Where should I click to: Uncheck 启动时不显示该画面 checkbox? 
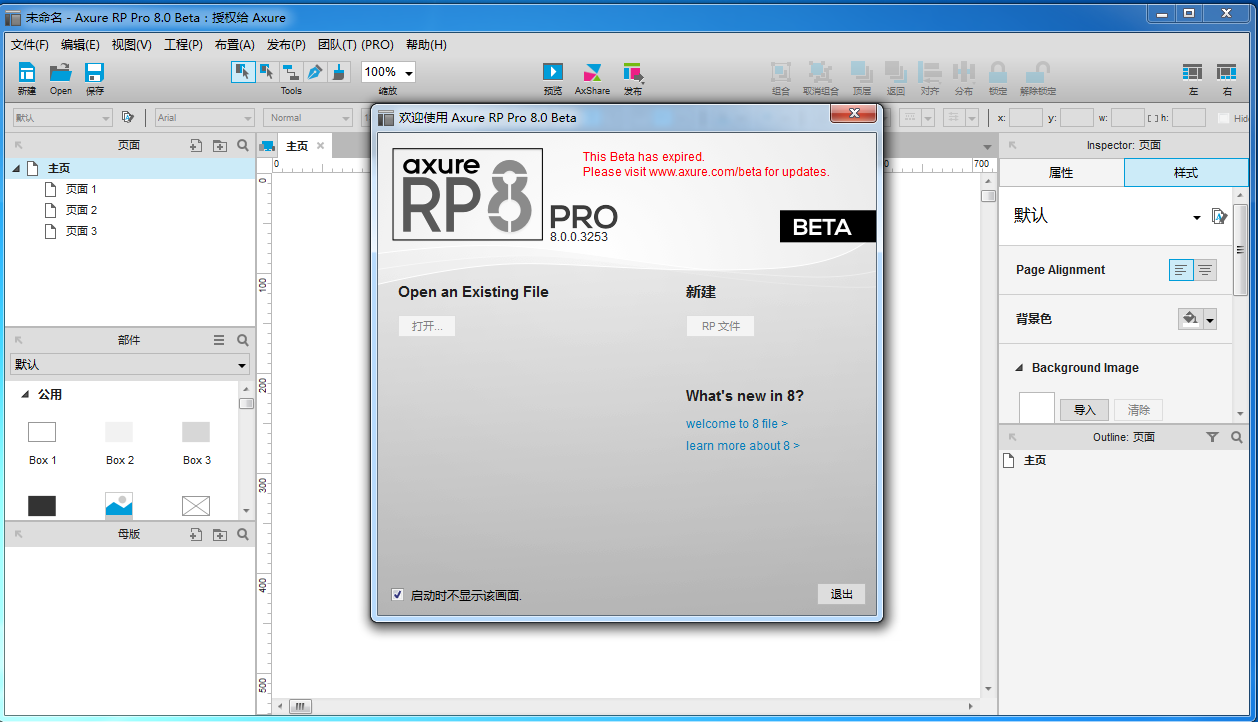[x=397, y=595]
